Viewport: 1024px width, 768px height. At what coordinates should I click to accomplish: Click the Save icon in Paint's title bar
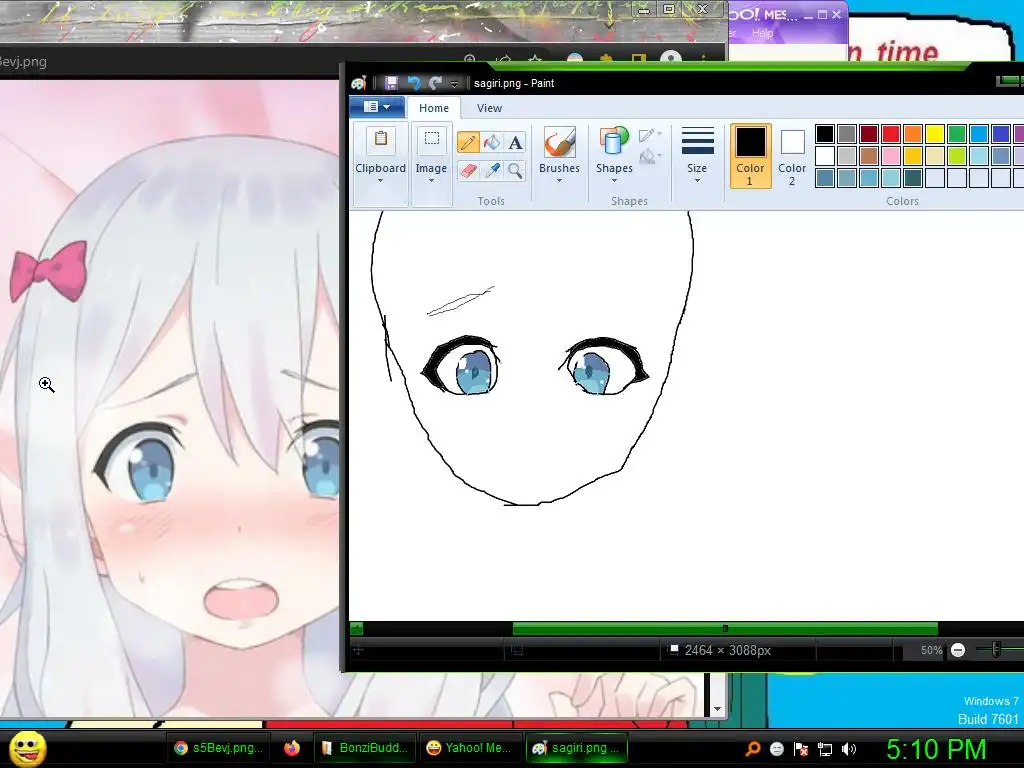coord(391,83)
